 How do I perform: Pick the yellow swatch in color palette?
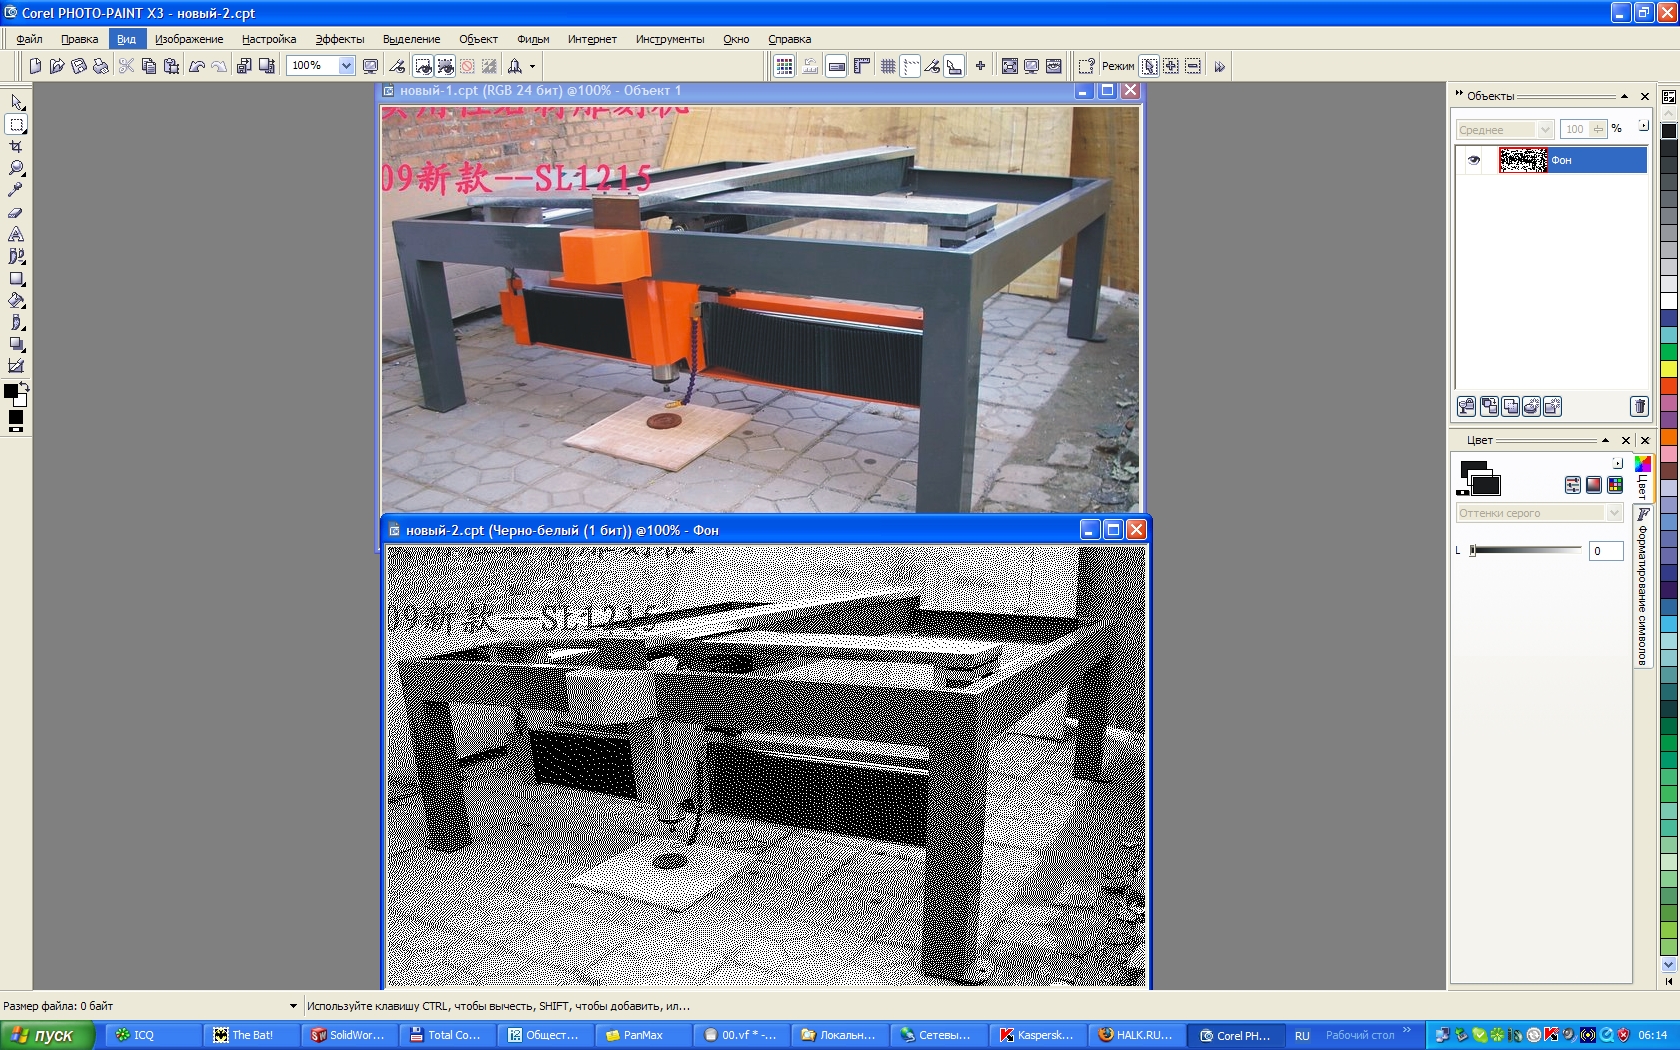click(x=1668, y=369)
